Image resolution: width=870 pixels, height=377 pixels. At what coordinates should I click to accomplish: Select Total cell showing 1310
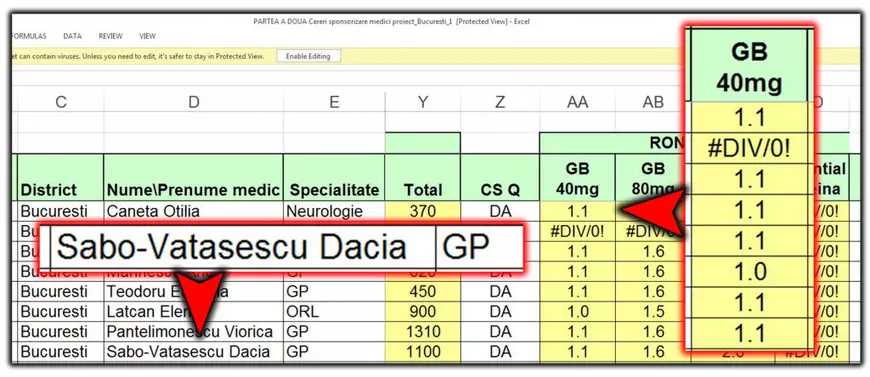(x=423, y=331)
